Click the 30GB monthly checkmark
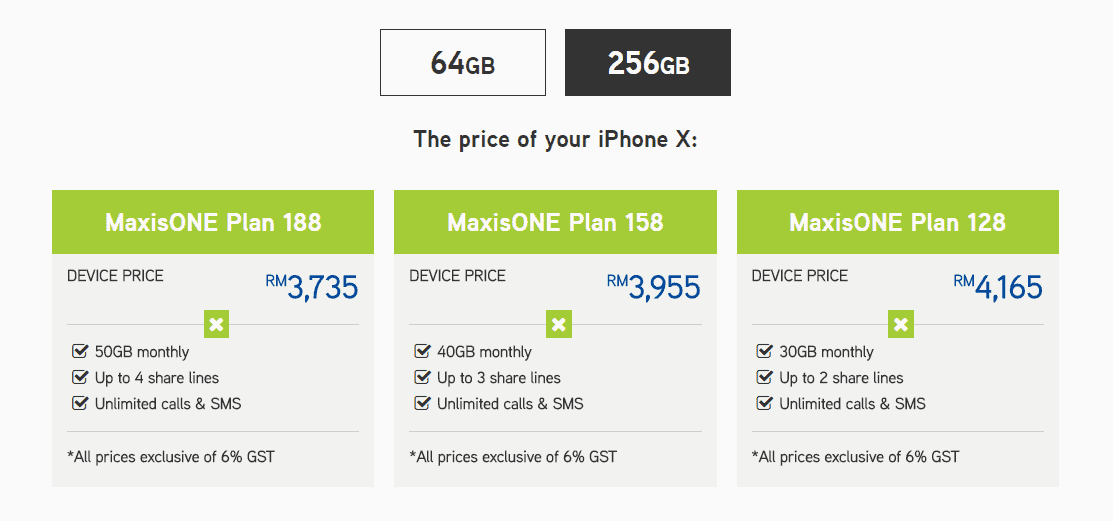The height and width of the screenshot is (521, 1113). 764,351
